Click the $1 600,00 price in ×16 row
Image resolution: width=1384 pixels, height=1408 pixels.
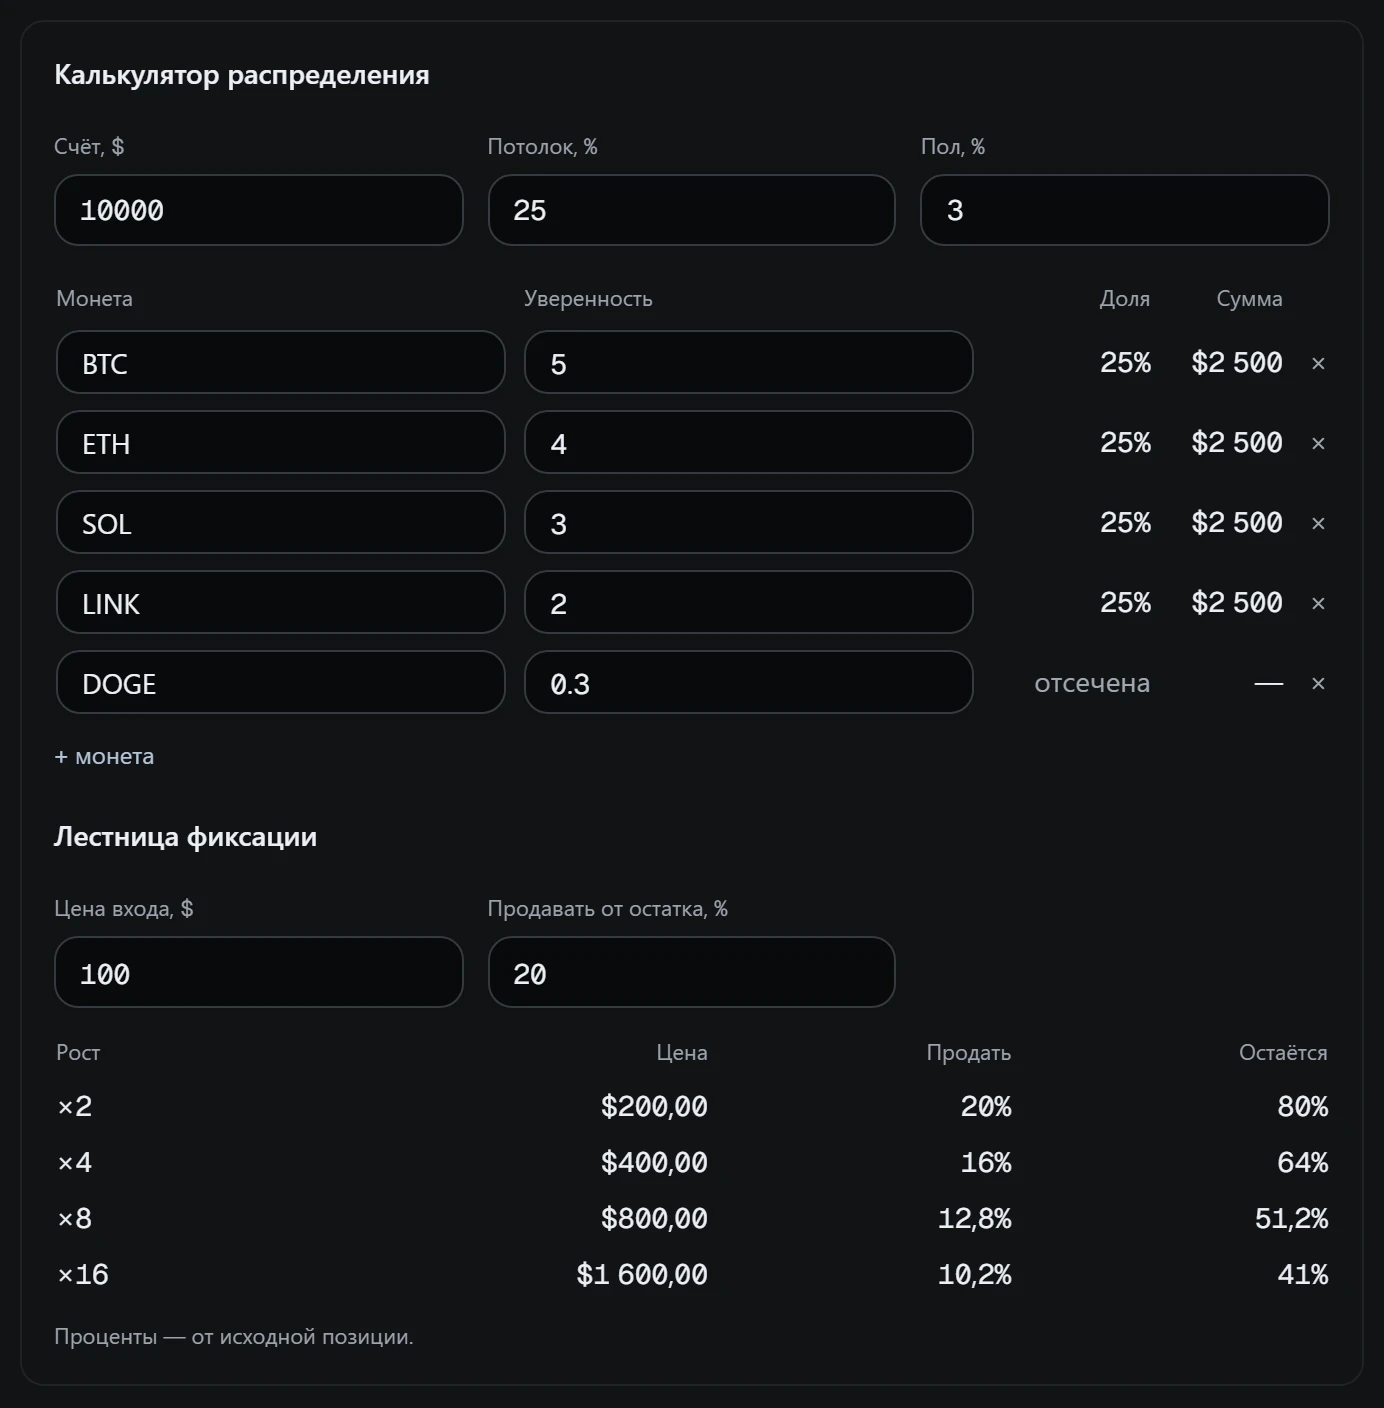(x=642, y=1275)
